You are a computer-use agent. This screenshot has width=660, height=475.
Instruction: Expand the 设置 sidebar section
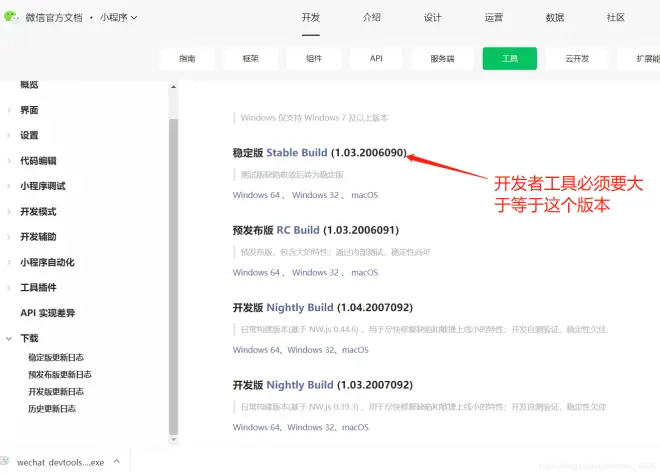point(9,135)
